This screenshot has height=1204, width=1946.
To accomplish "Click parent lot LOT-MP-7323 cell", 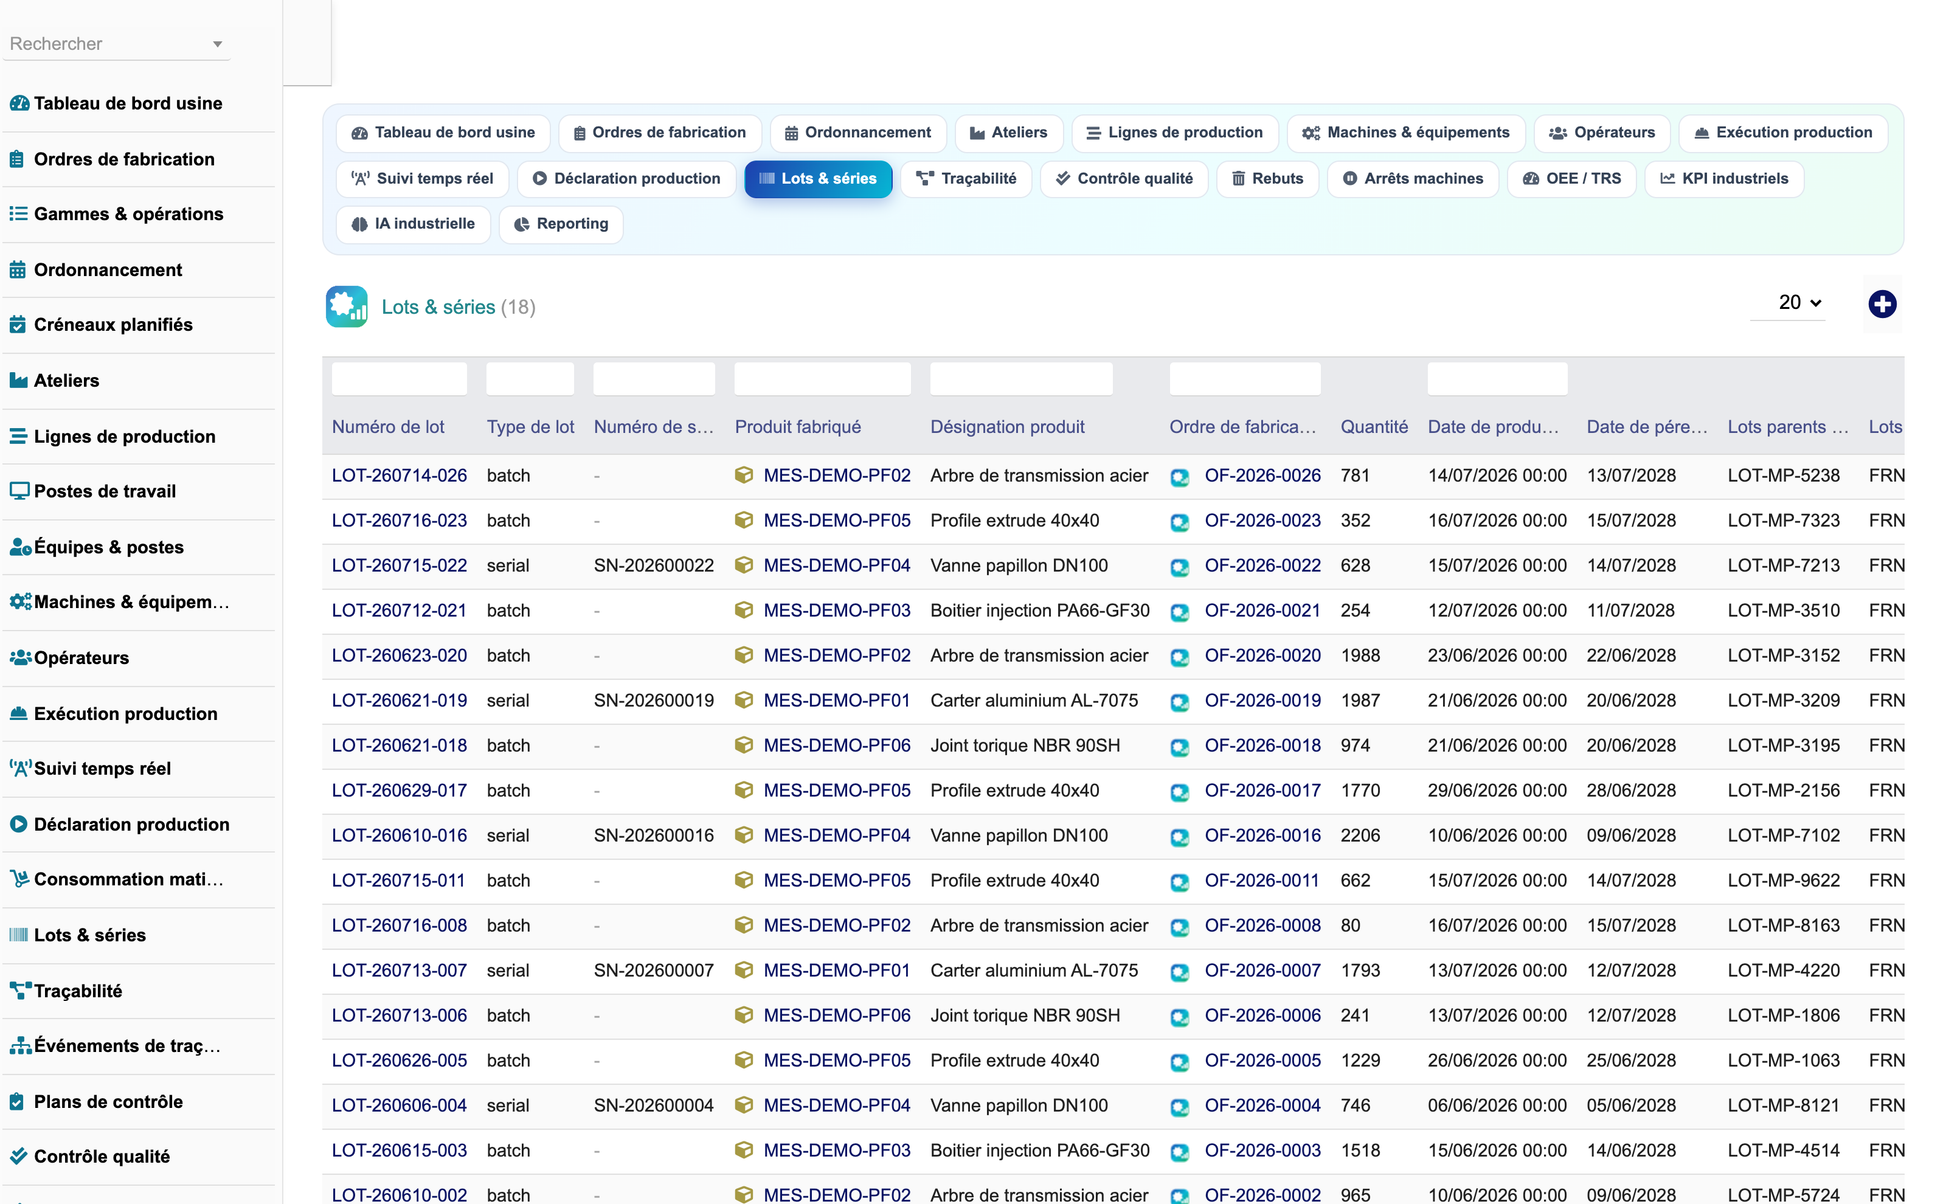I will (1784, 521).
